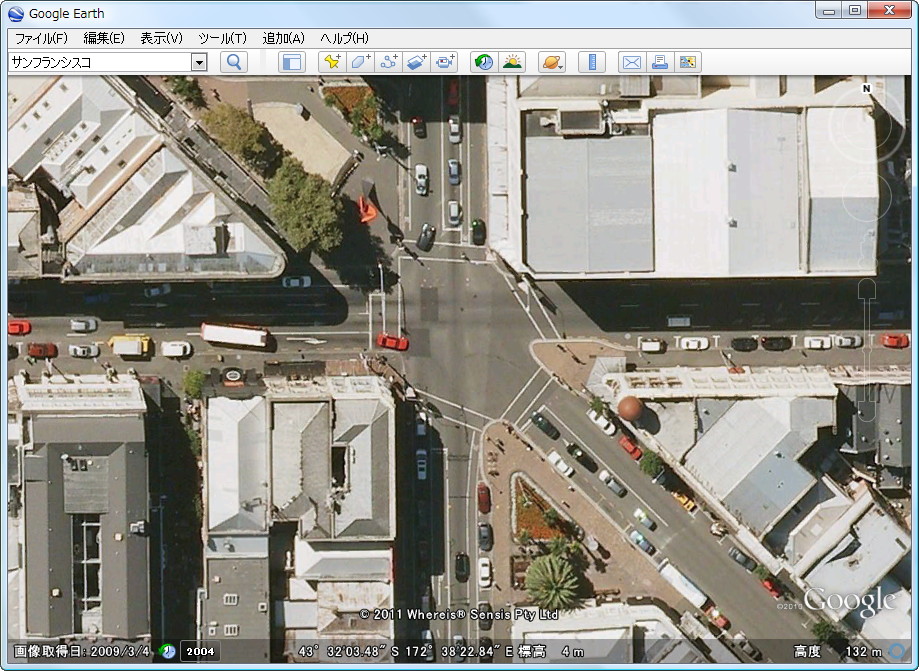Open the 表示(V) menu
Viewport: 919px width, 671px height.
click(x=162, y=39)
